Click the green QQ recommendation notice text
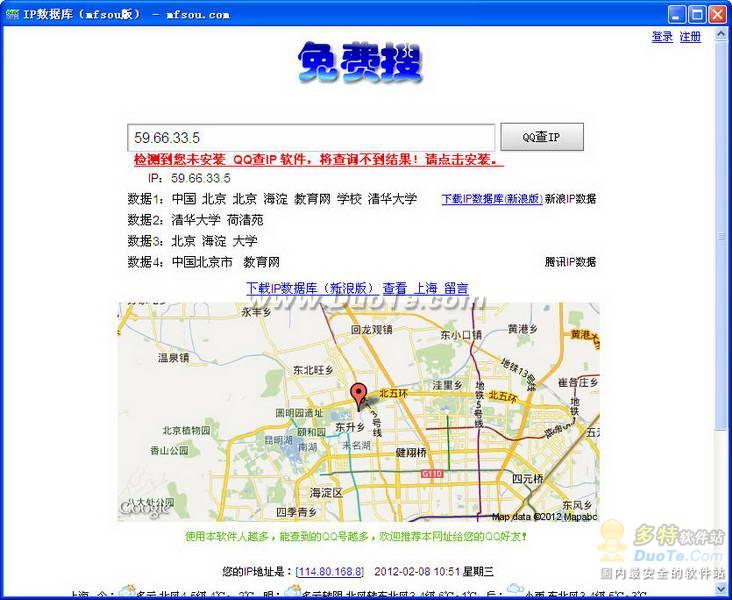The image size is (732, 600). [356, 536]
